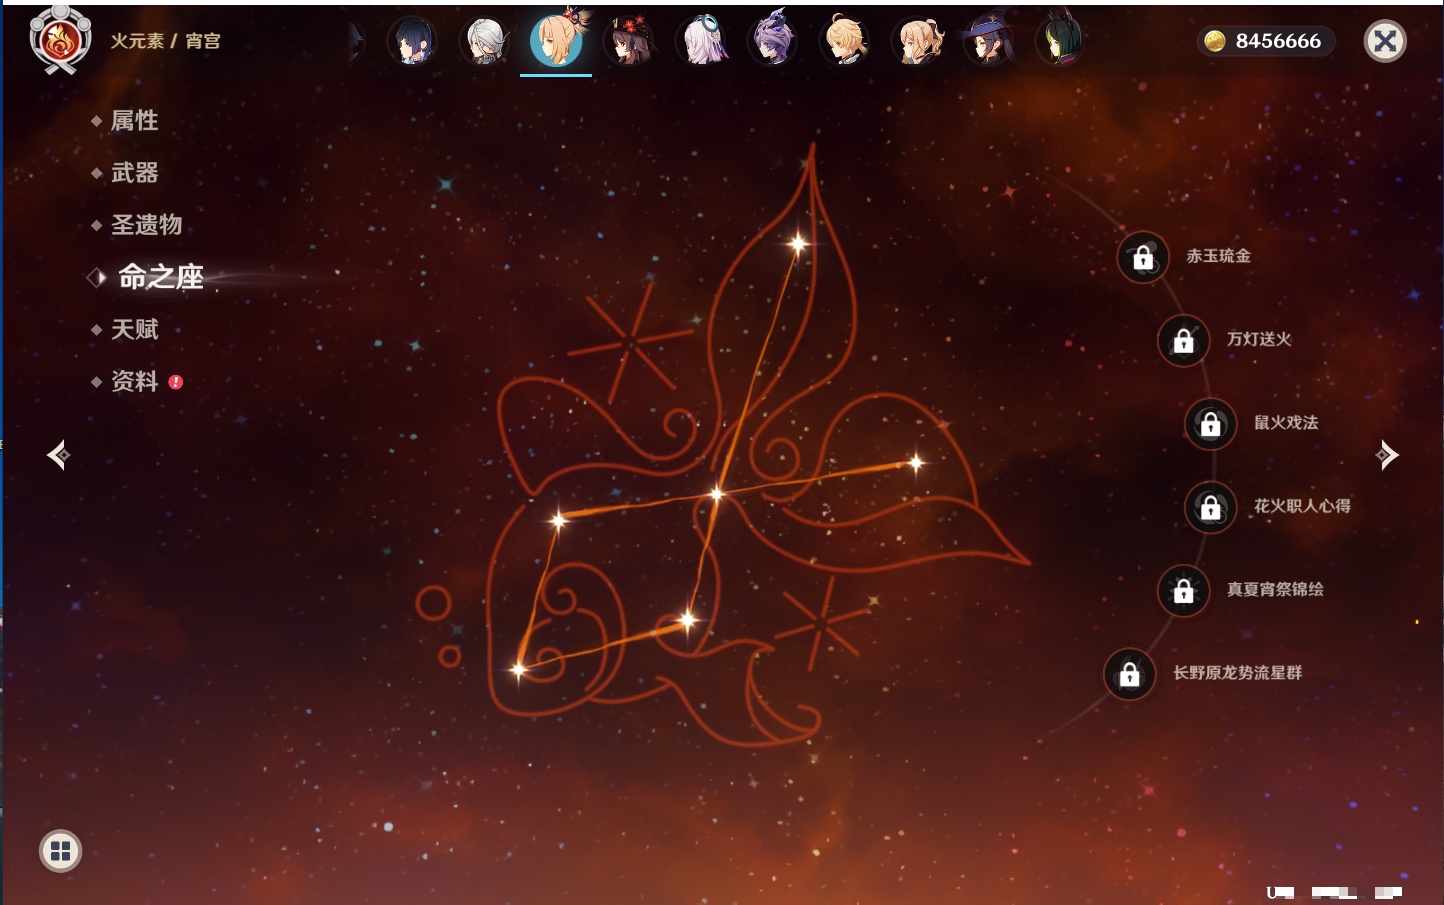This screenshot has height=905, width=1444.
Task: Select the purple-haired character avatar
Action: 773,42
